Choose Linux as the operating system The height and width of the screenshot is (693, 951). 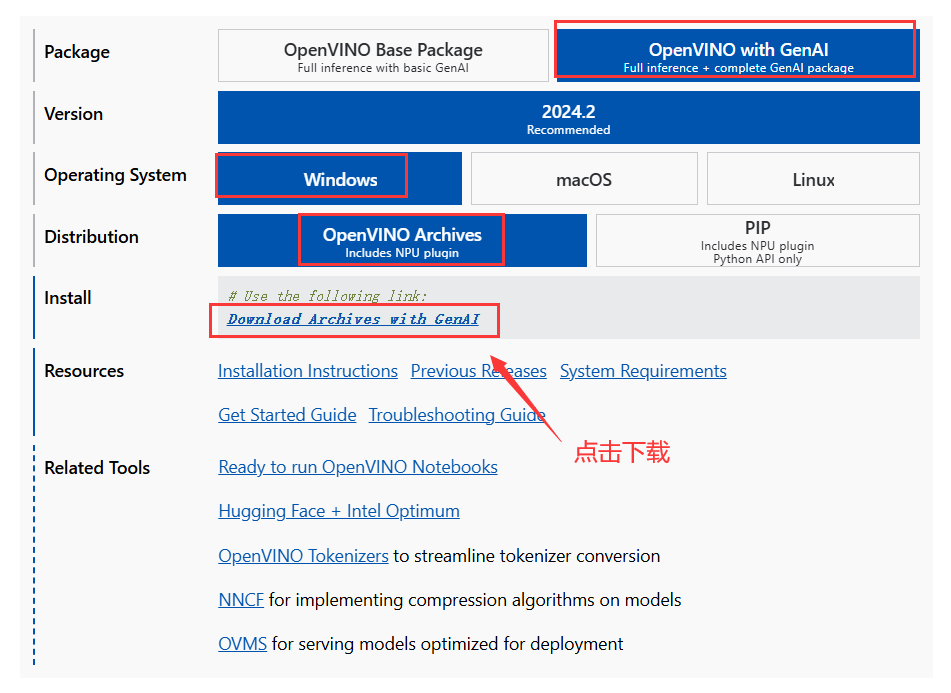[812, 178]
